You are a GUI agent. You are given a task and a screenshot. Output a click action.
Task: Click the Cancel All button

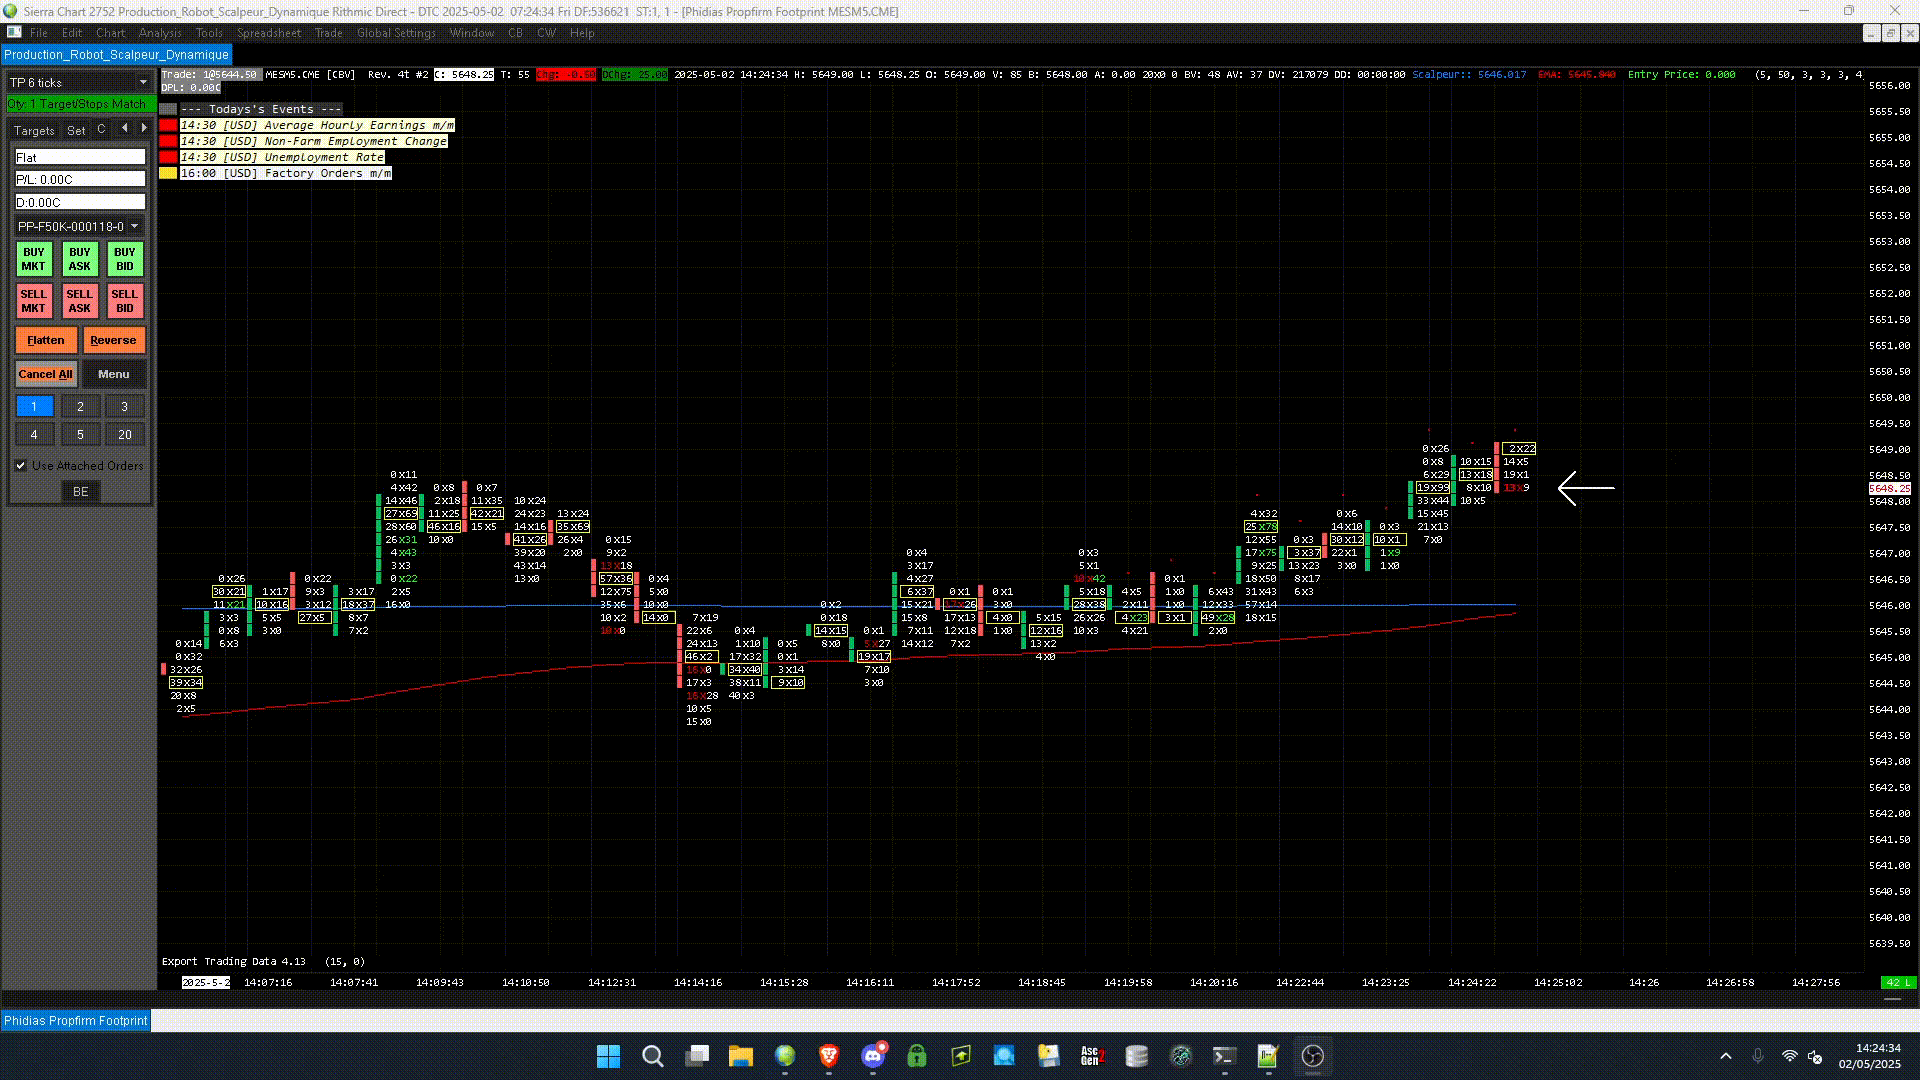tap(46, 374)
